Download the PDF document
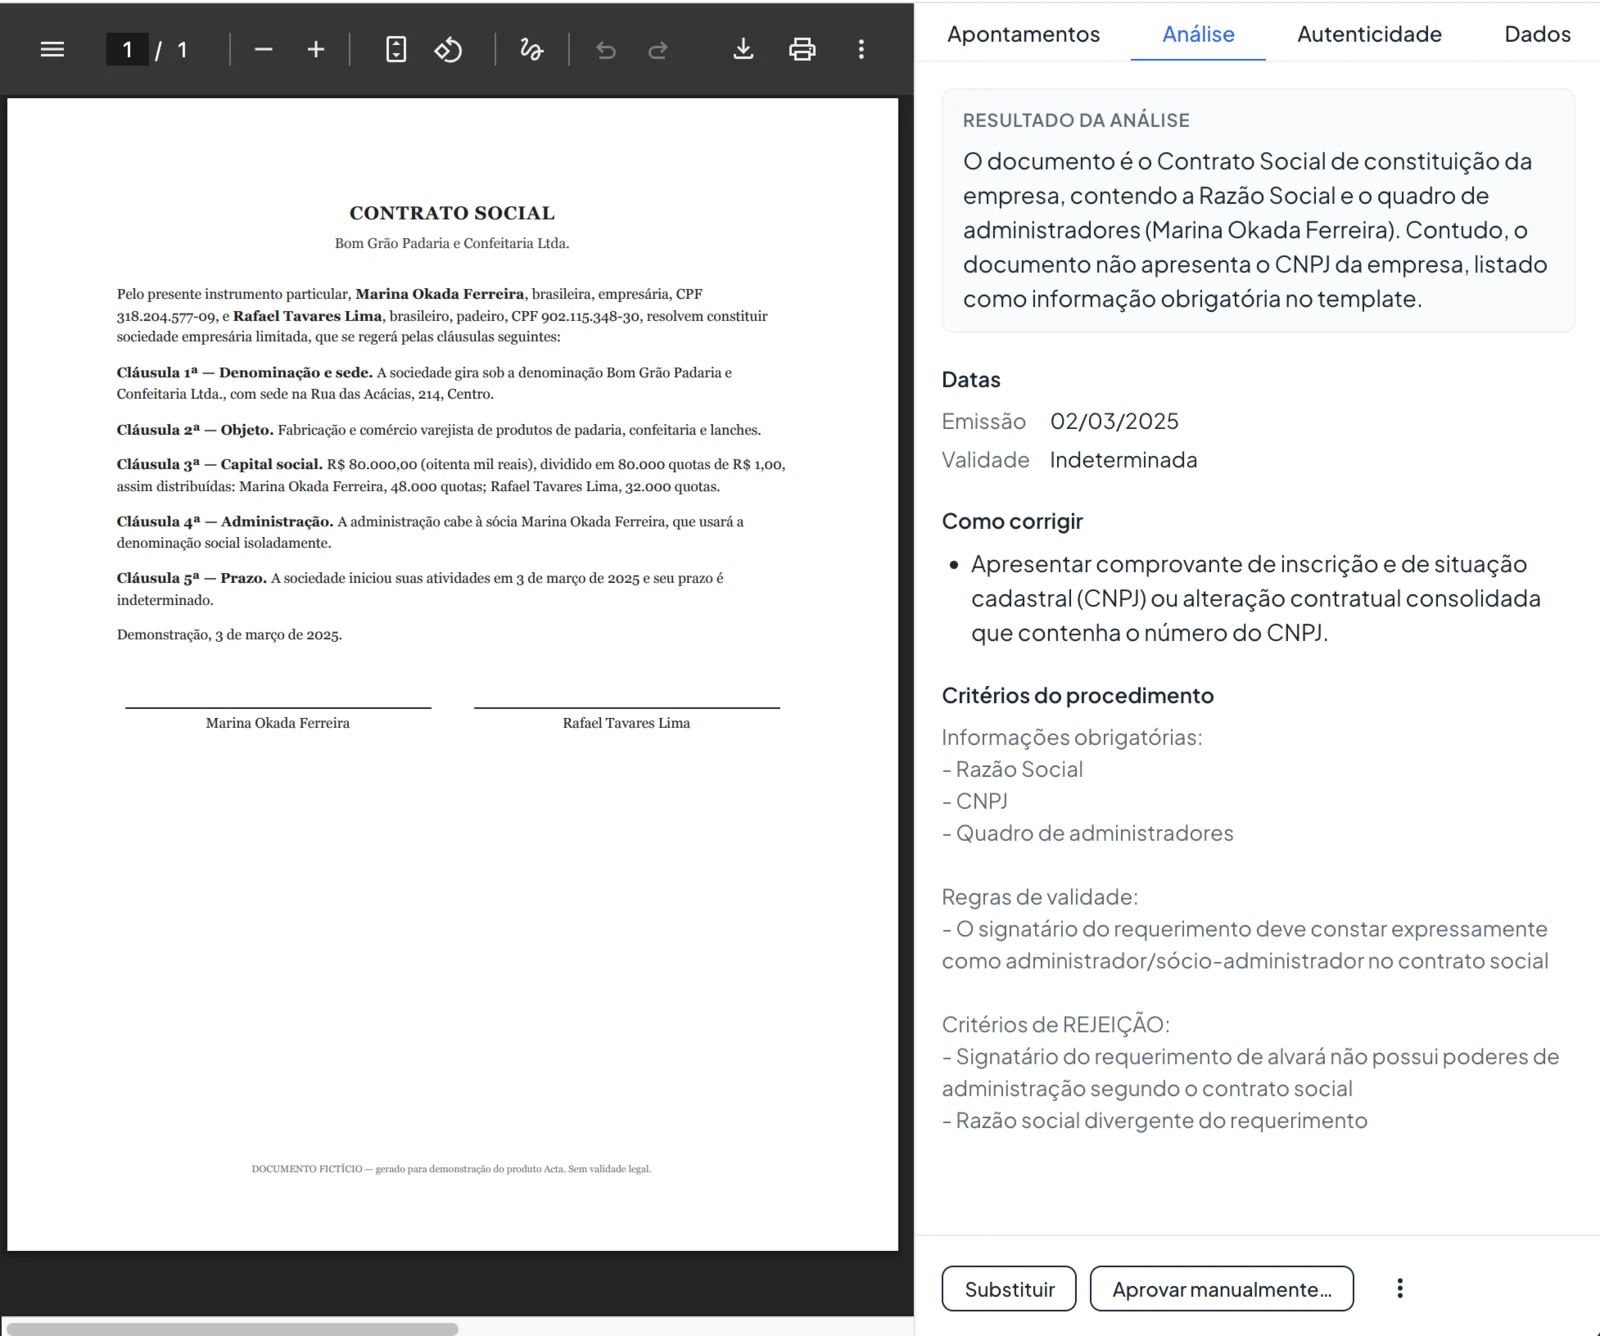1600x1336 pixels. (x=743, y=49)
